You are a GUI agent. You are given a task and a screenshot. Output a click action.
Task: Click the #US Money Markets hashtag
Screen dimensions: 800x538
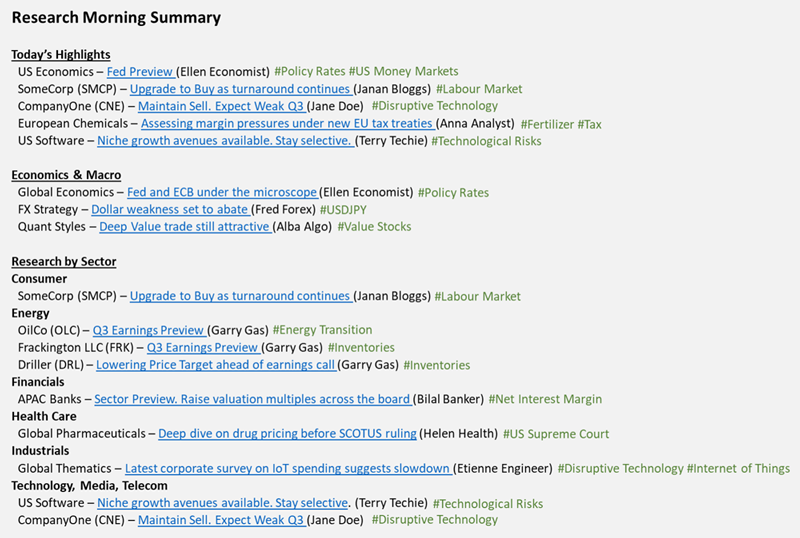404,71
